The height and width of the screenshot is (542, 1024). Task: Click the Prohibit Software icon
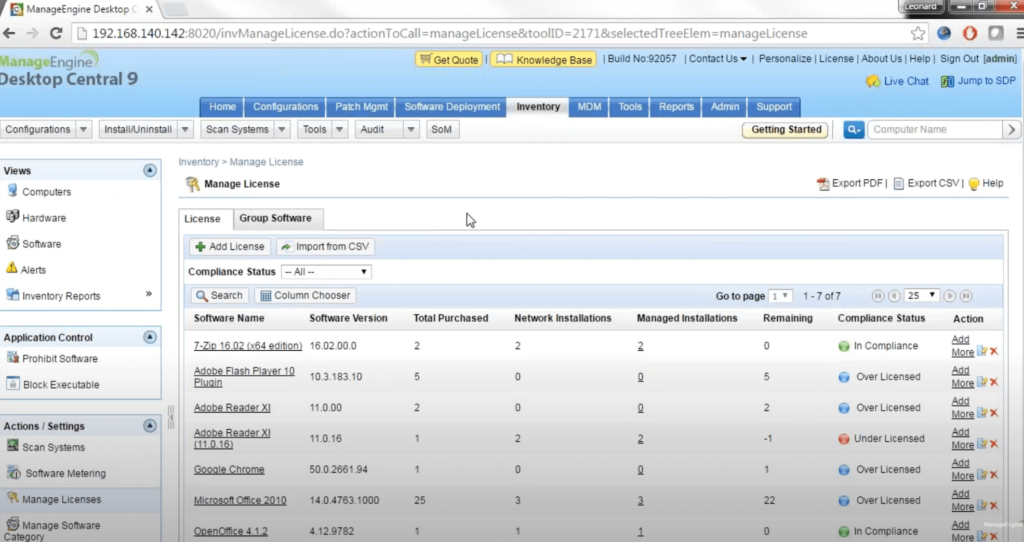click(x=12, y=357)
